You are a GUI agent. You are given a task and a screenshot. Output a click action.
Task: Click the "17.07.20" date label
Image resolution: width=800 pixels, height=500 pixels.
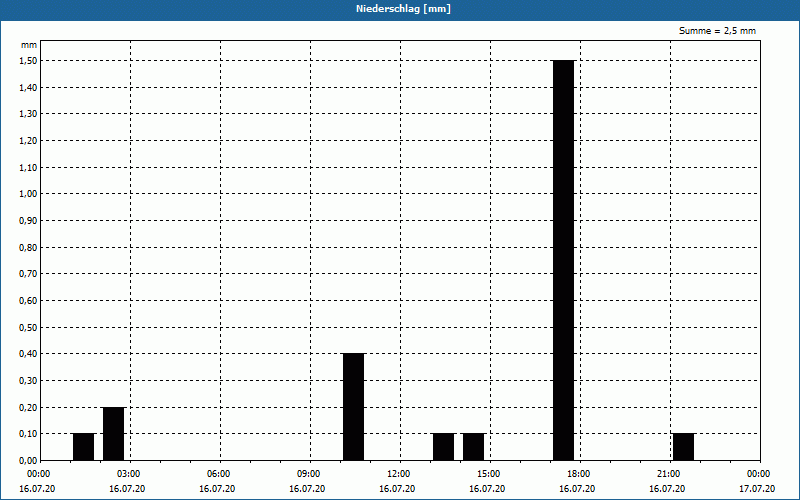(757, 489)
